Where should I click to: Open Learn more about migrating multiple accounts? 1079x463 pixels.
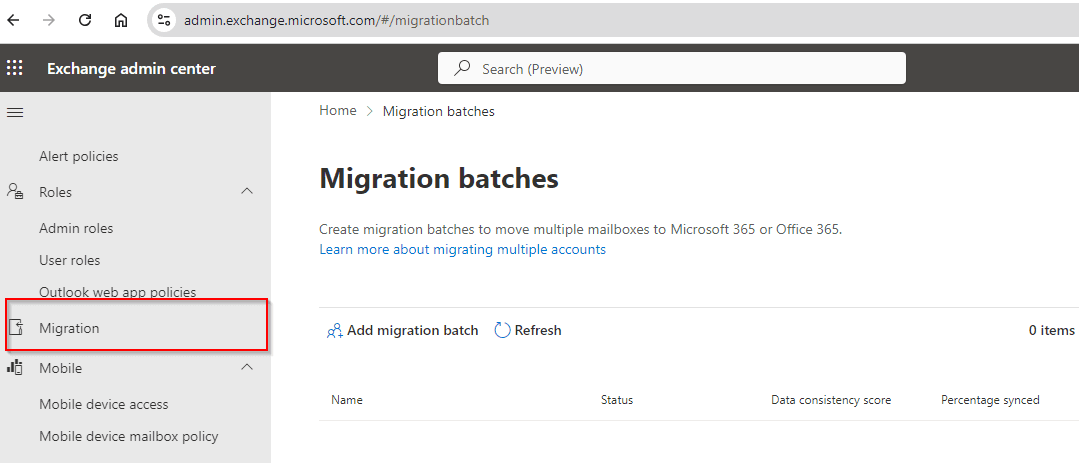462,249
